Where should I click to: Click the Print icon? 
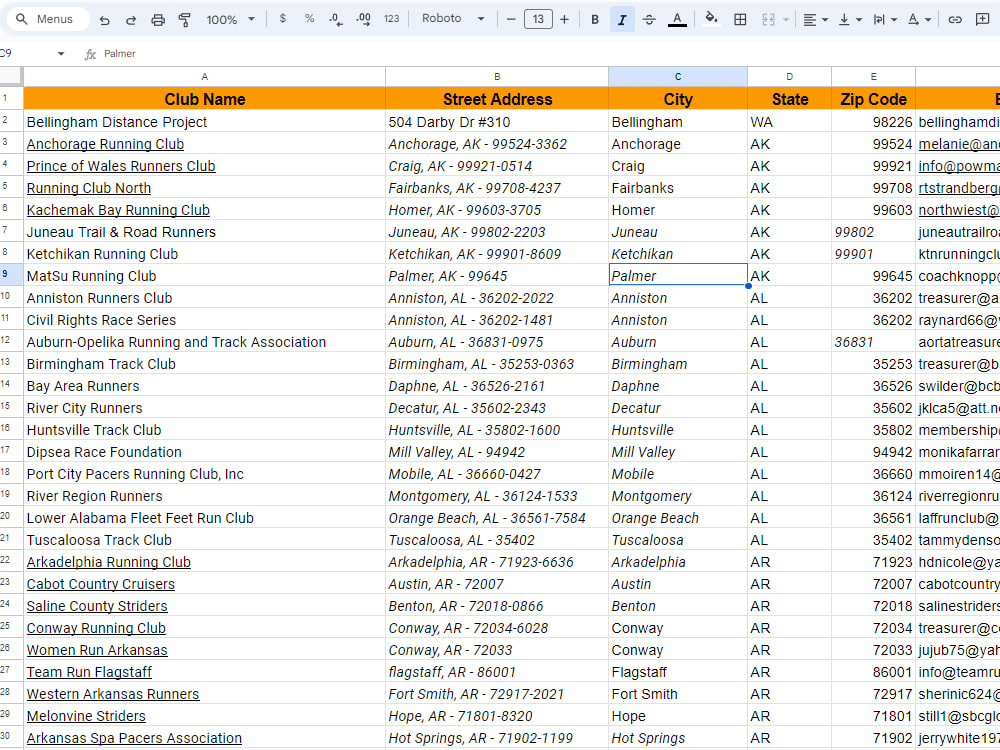(x=158, y=20)
